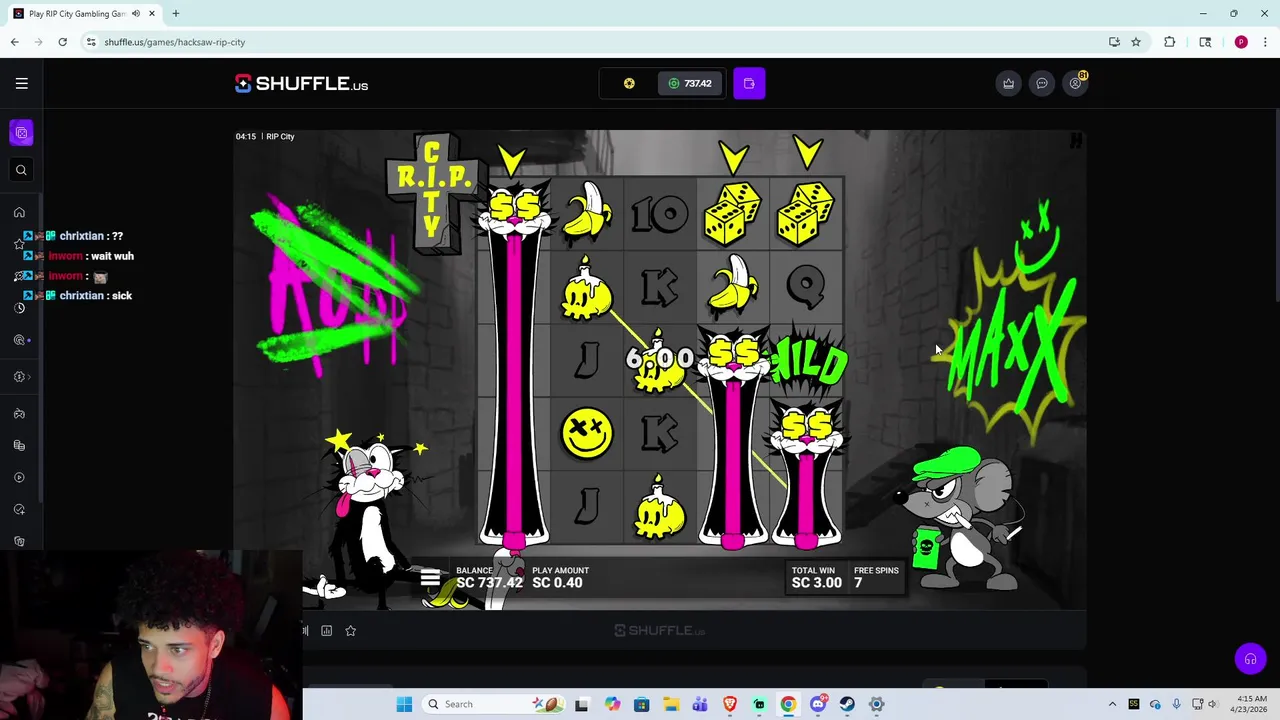This screenshot has height=720, width=1280.
Task: Select the gold coin currency toggle
Action: 629,83
